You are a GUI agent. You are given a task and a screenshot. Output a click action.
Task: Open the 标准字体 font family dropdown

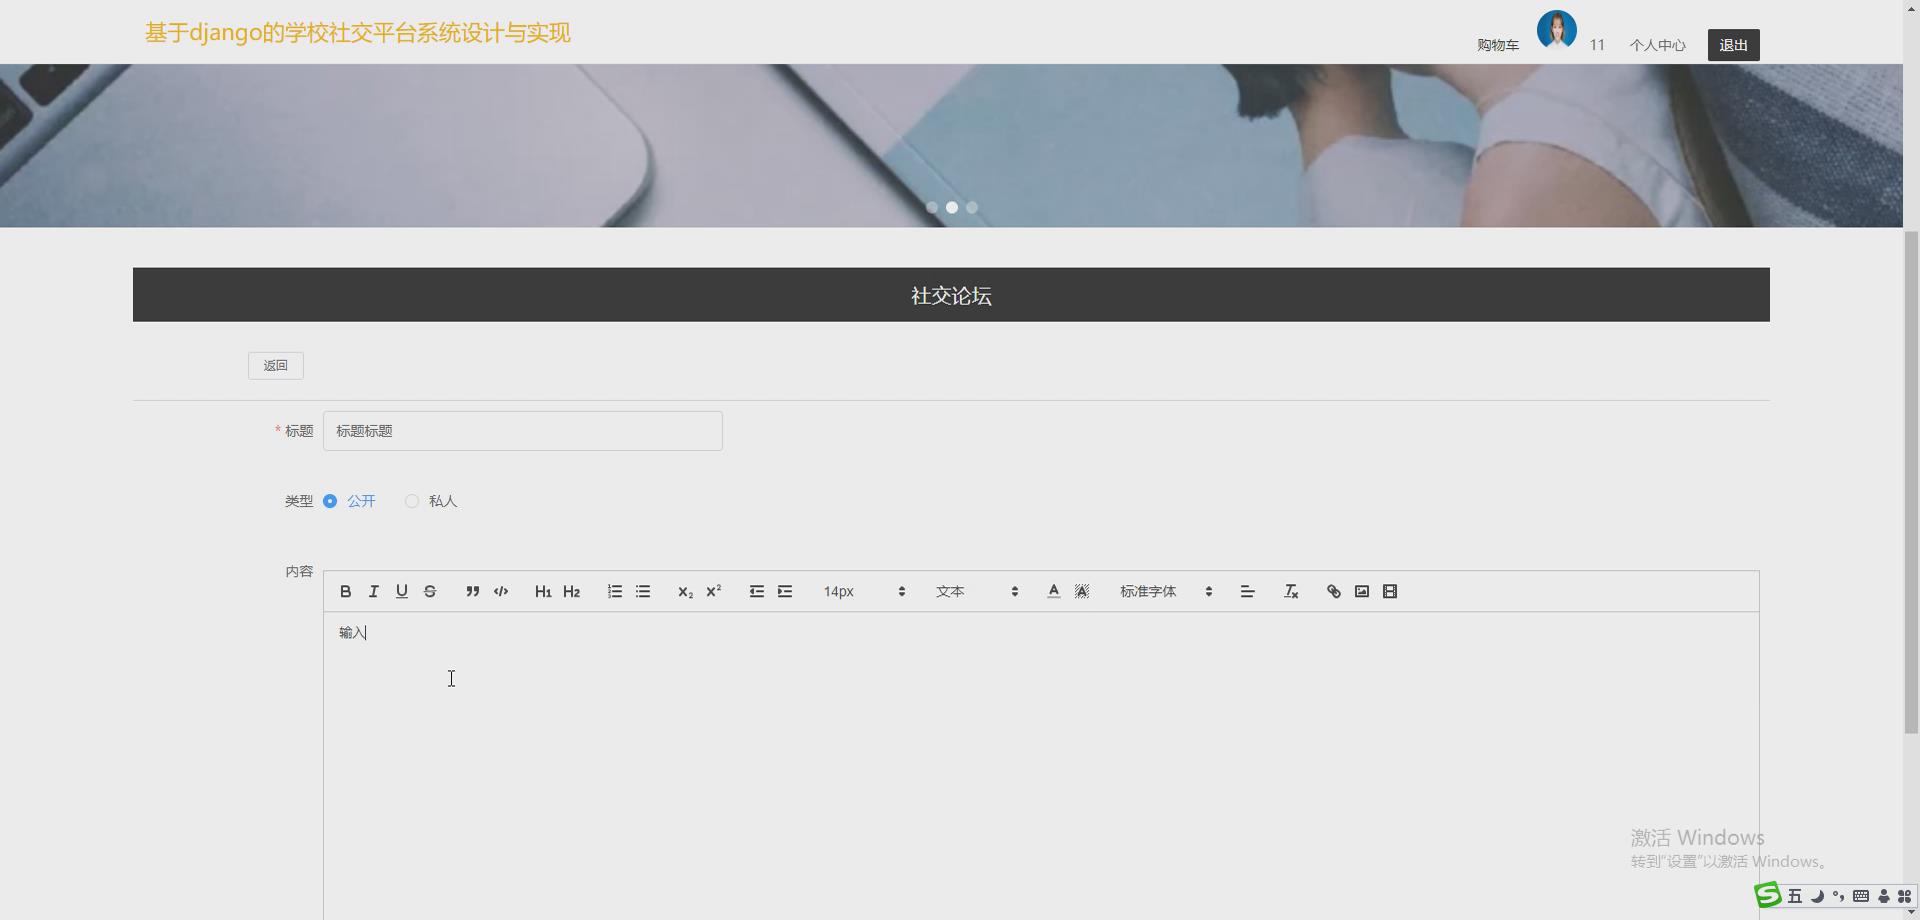(x=1166, y=592)
